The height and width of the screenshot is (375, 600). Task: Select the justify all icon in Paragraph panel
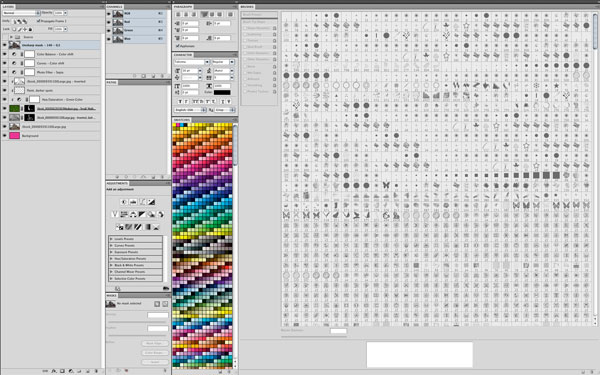(230, 15)
